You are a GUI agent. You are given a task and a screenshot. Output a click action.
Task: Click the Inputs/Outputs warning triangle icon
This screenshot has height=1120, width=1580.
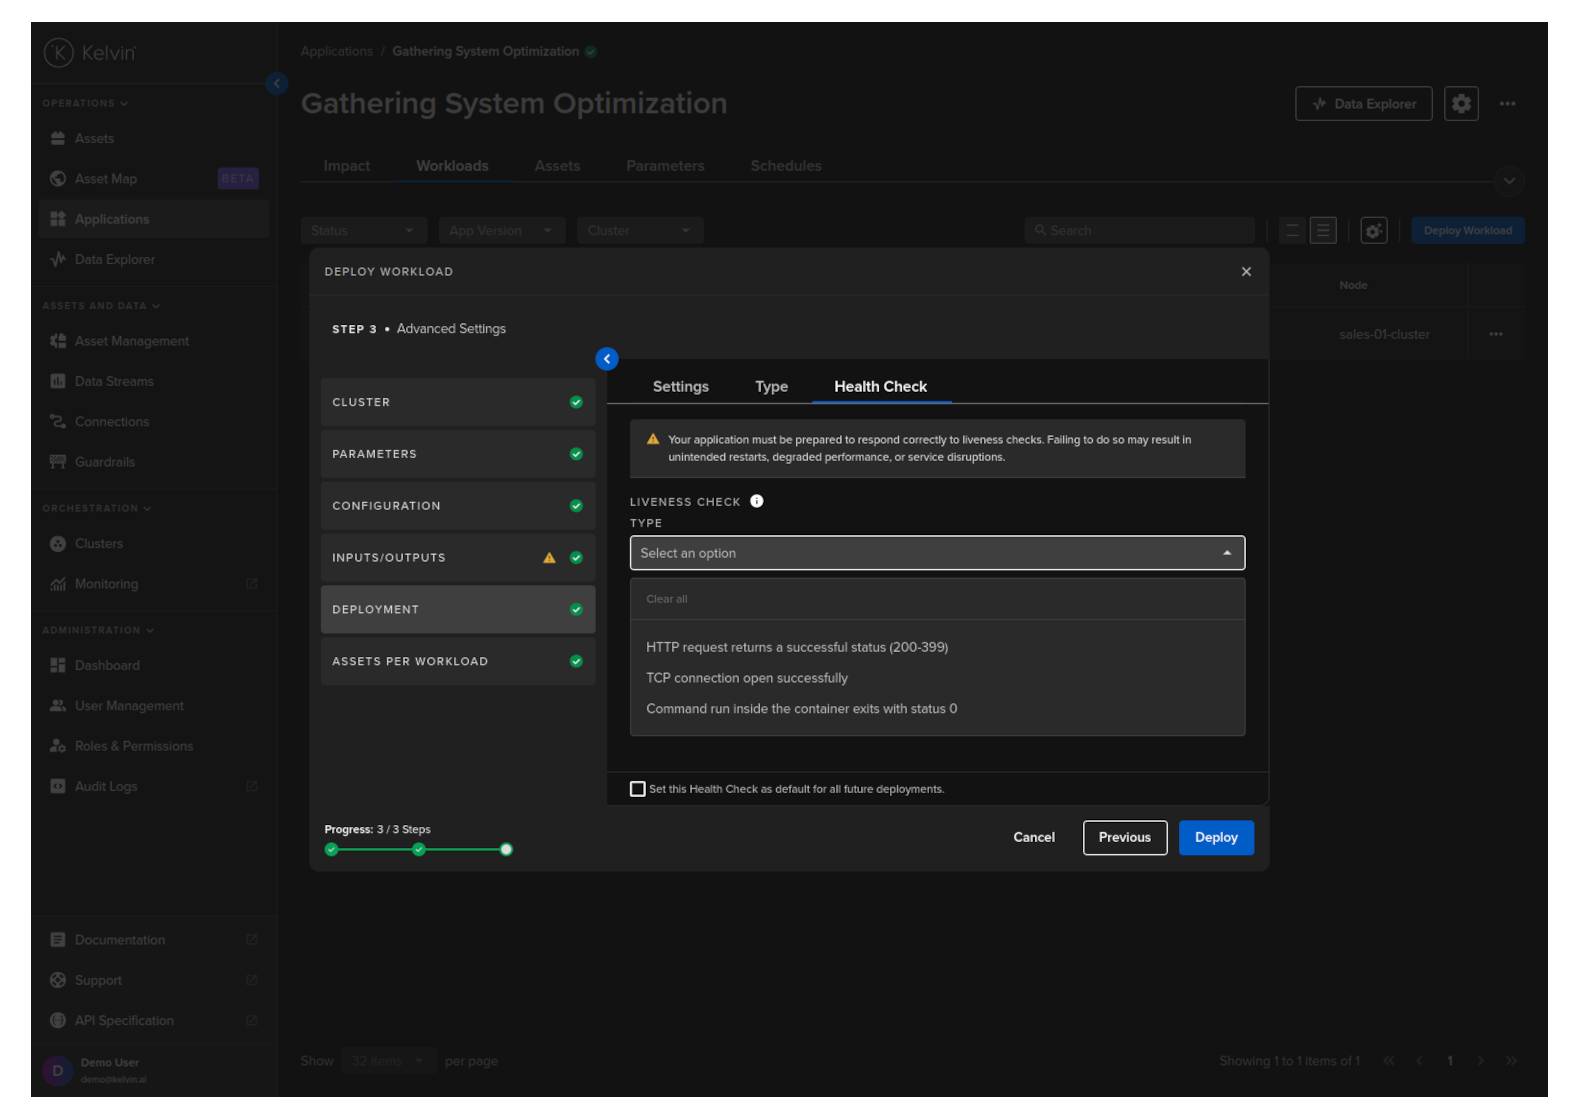pyautogui.click(x=549, y=558)
